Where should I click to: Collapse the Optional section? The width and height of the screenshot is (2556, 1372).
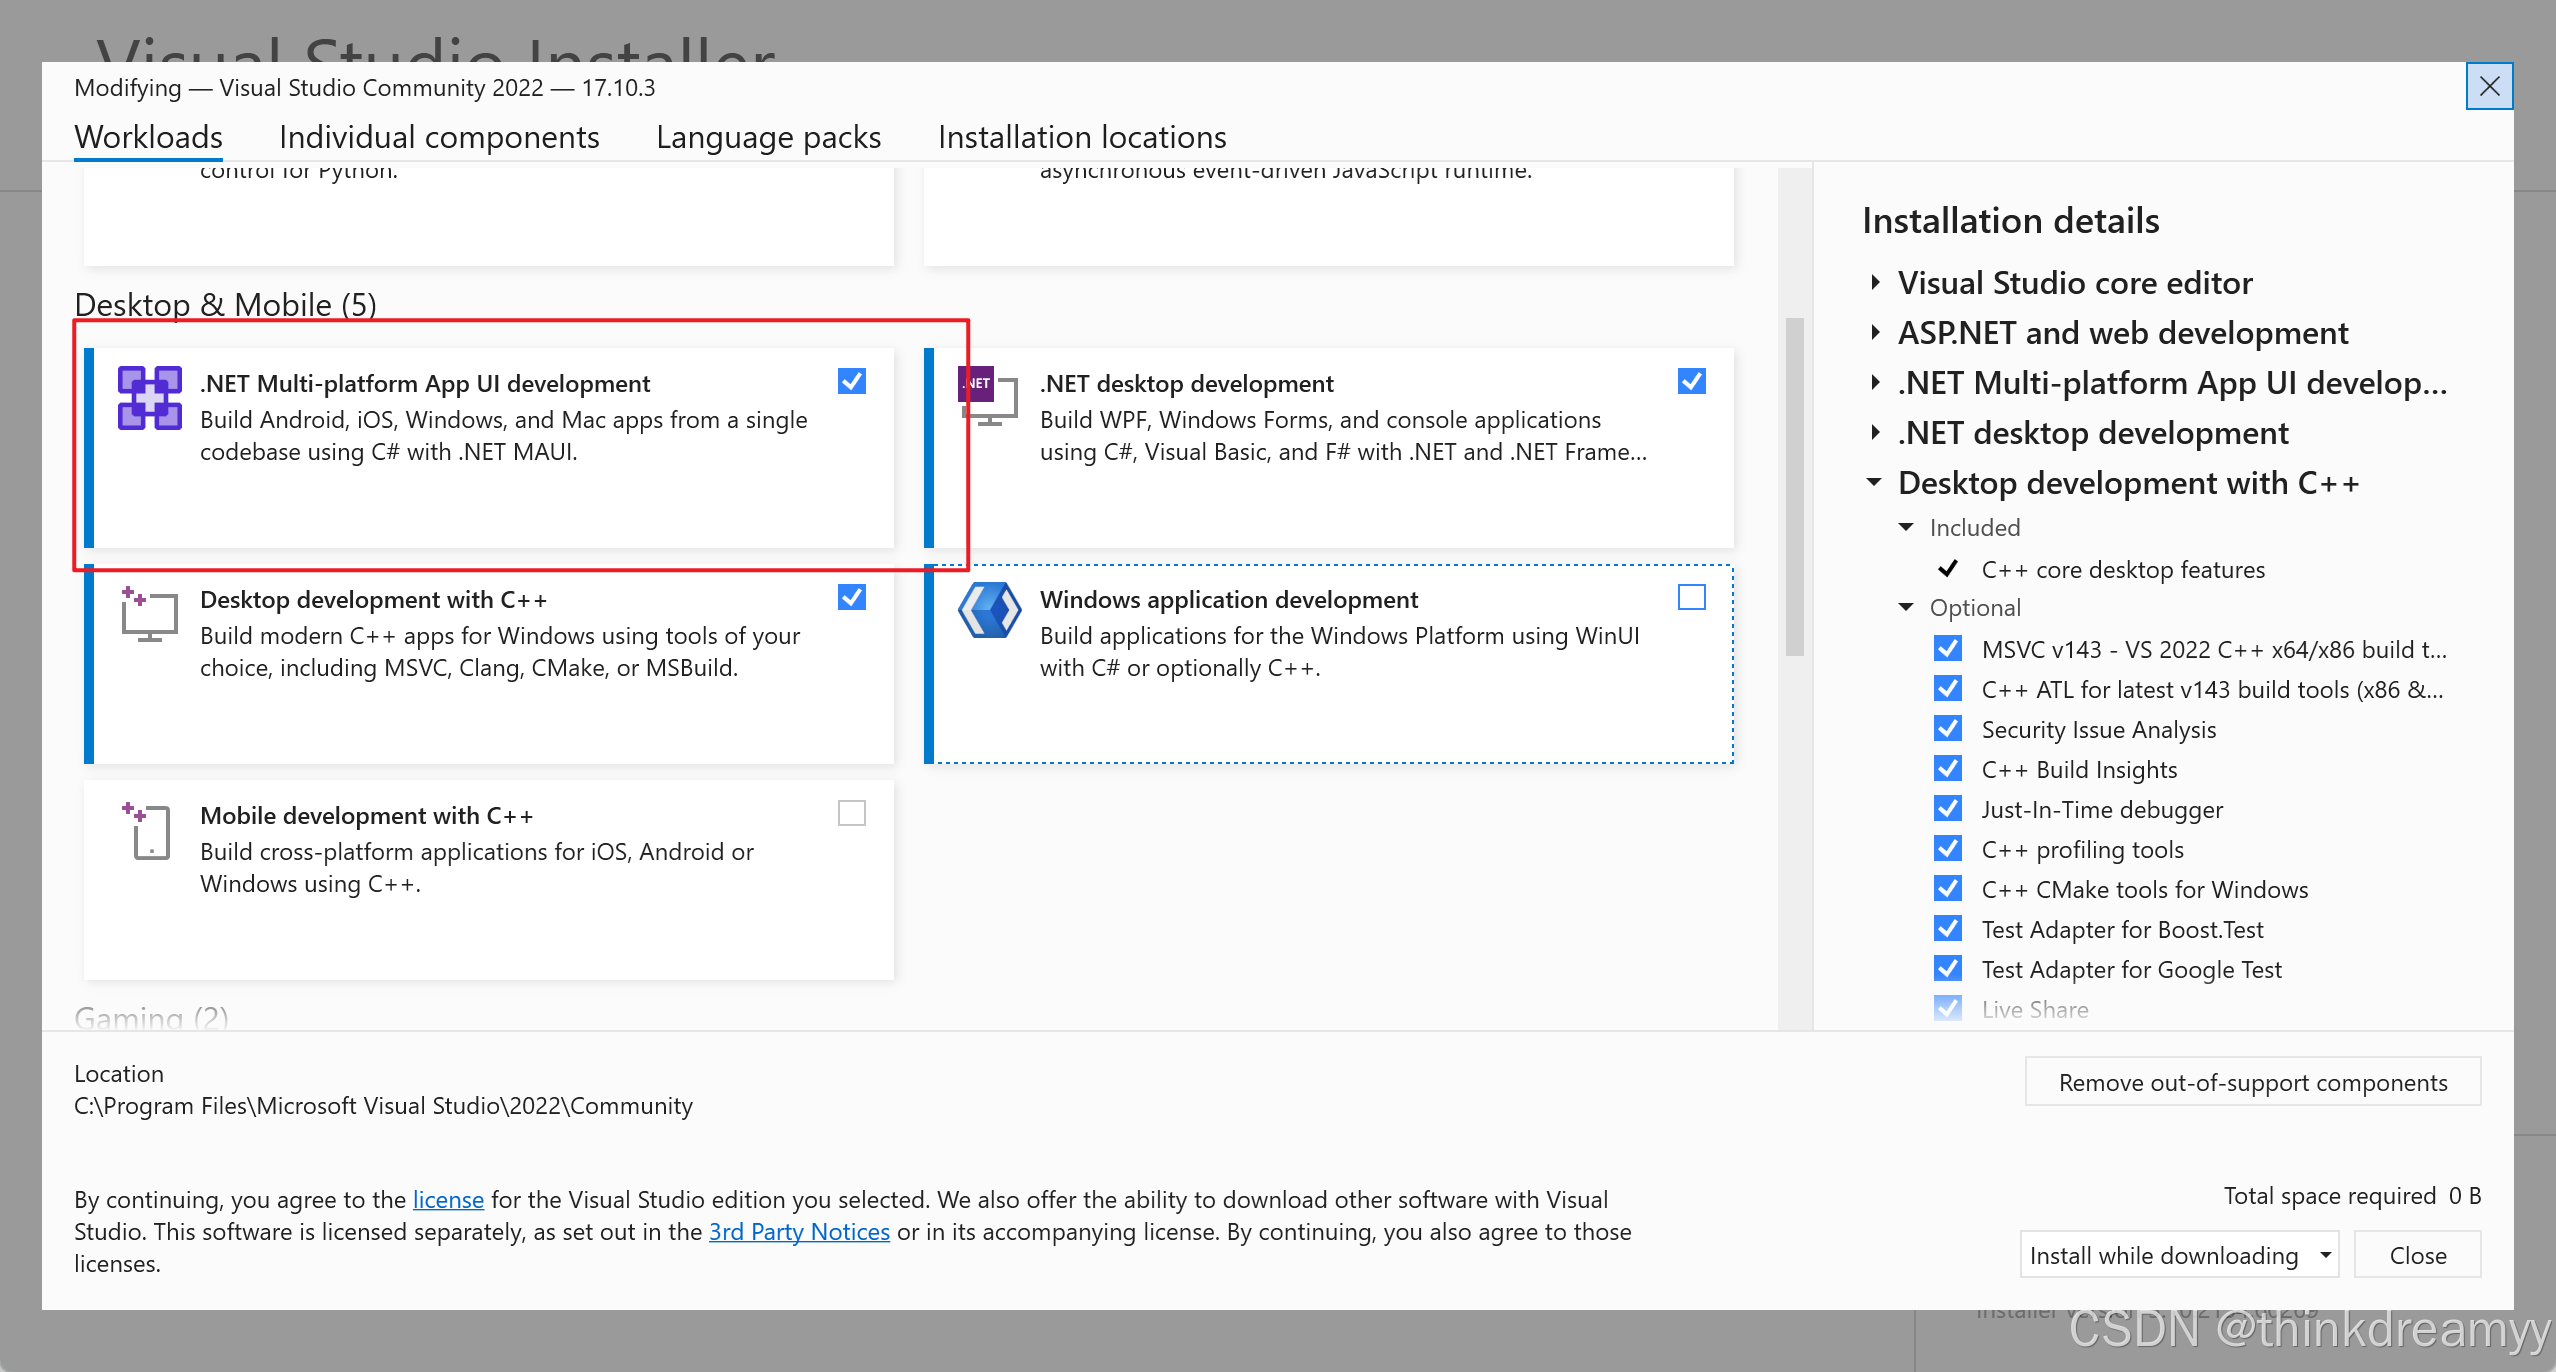(1906, 607)
